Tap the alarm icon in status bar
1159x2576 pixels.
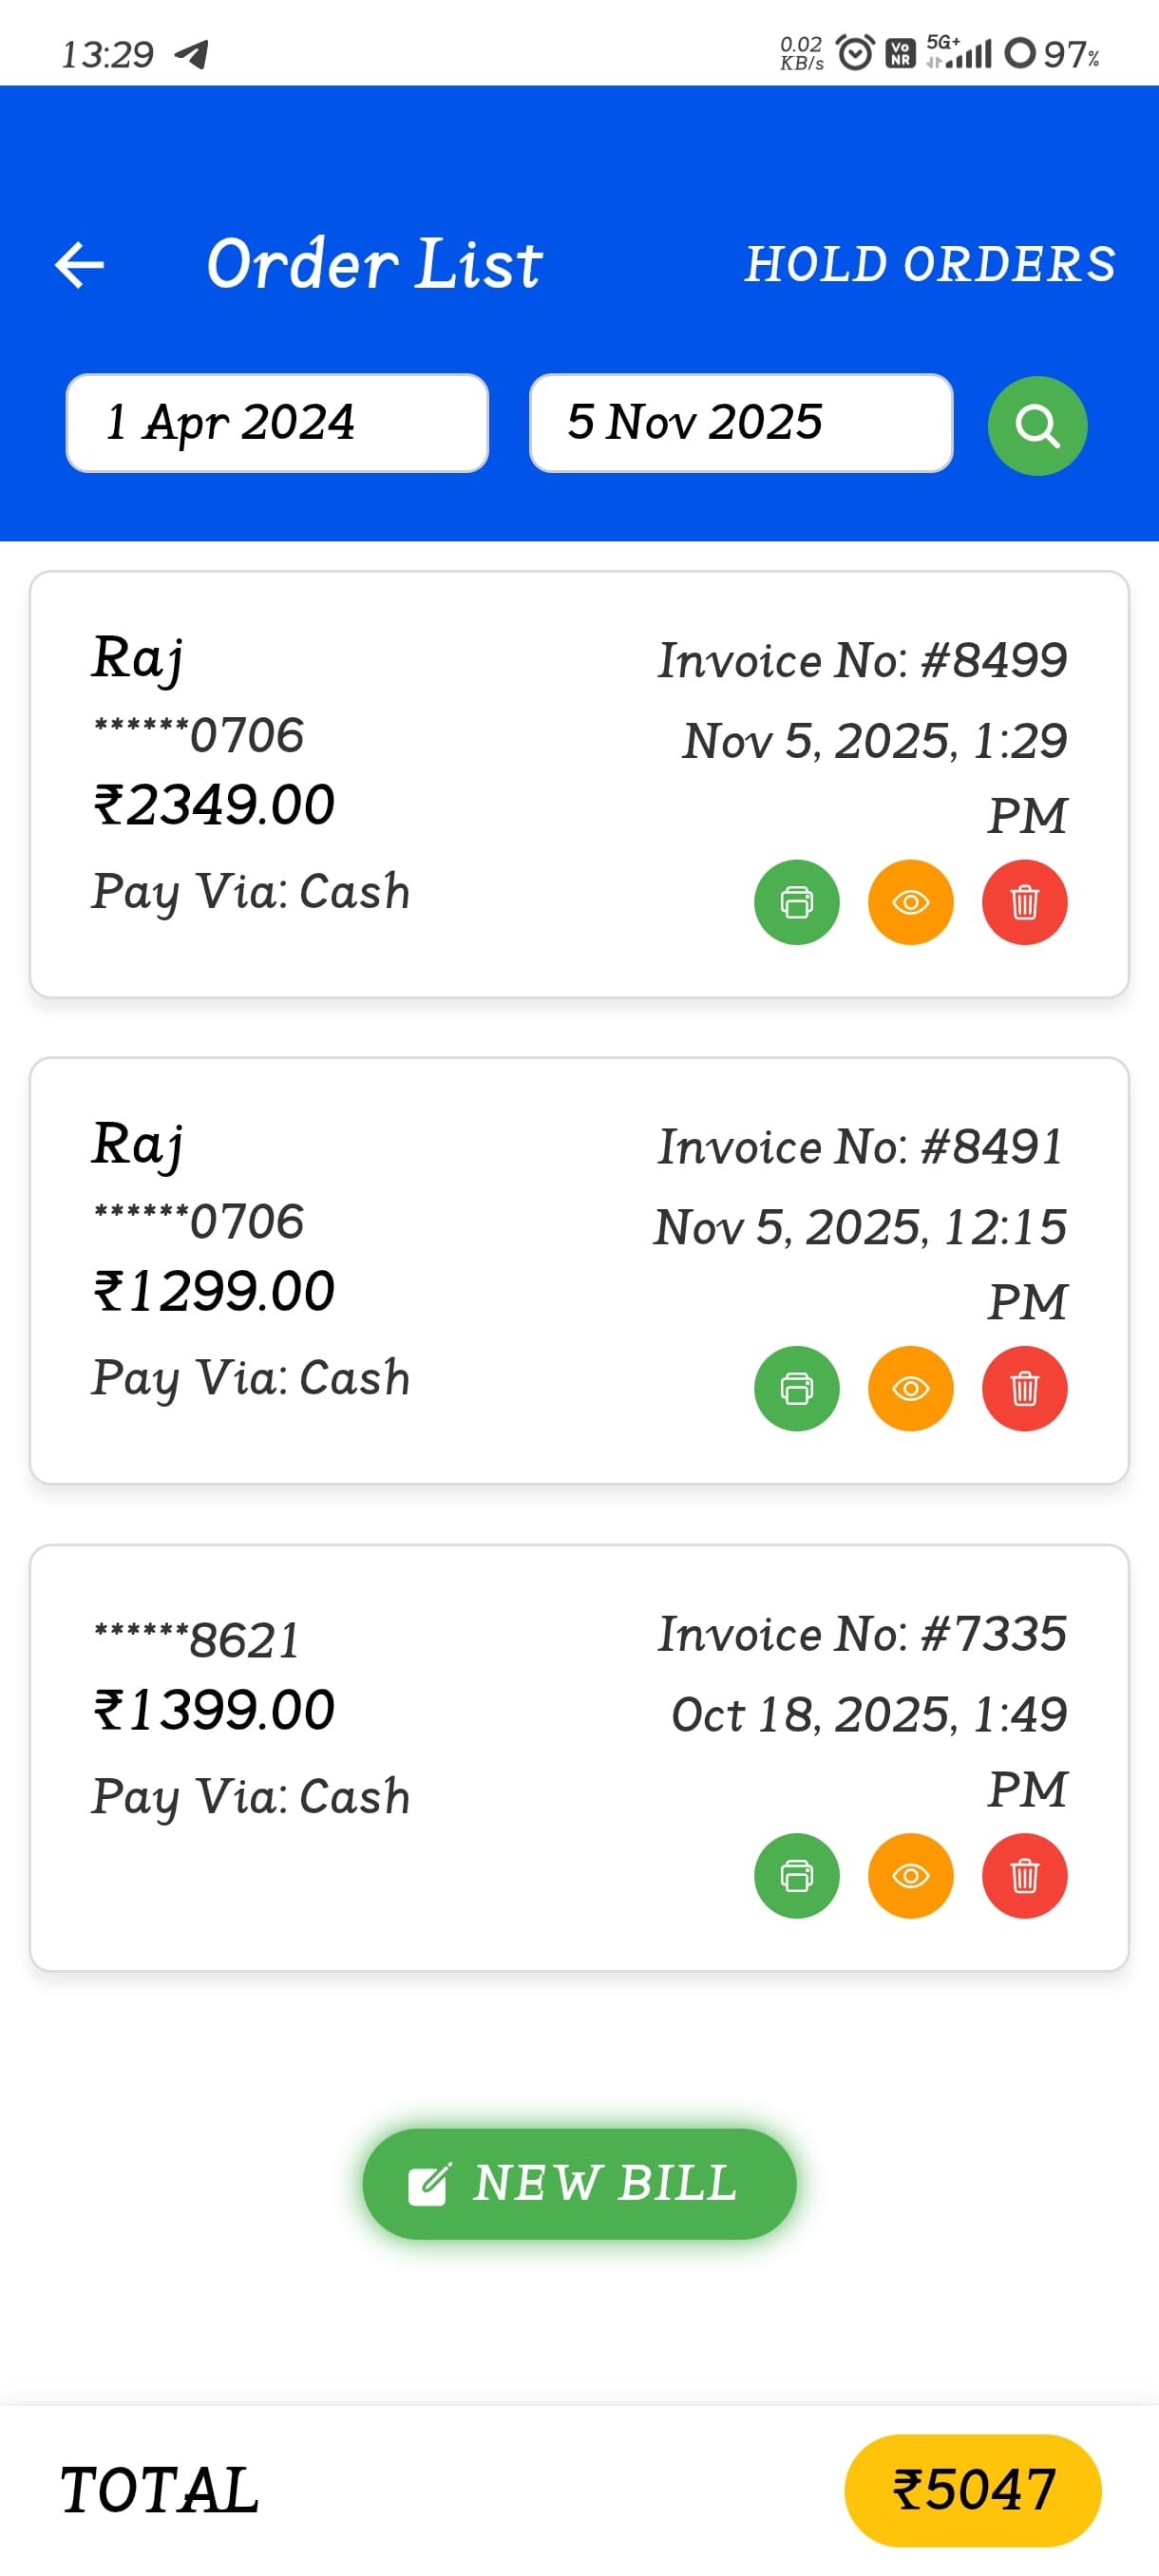click(x=855, y=53)
